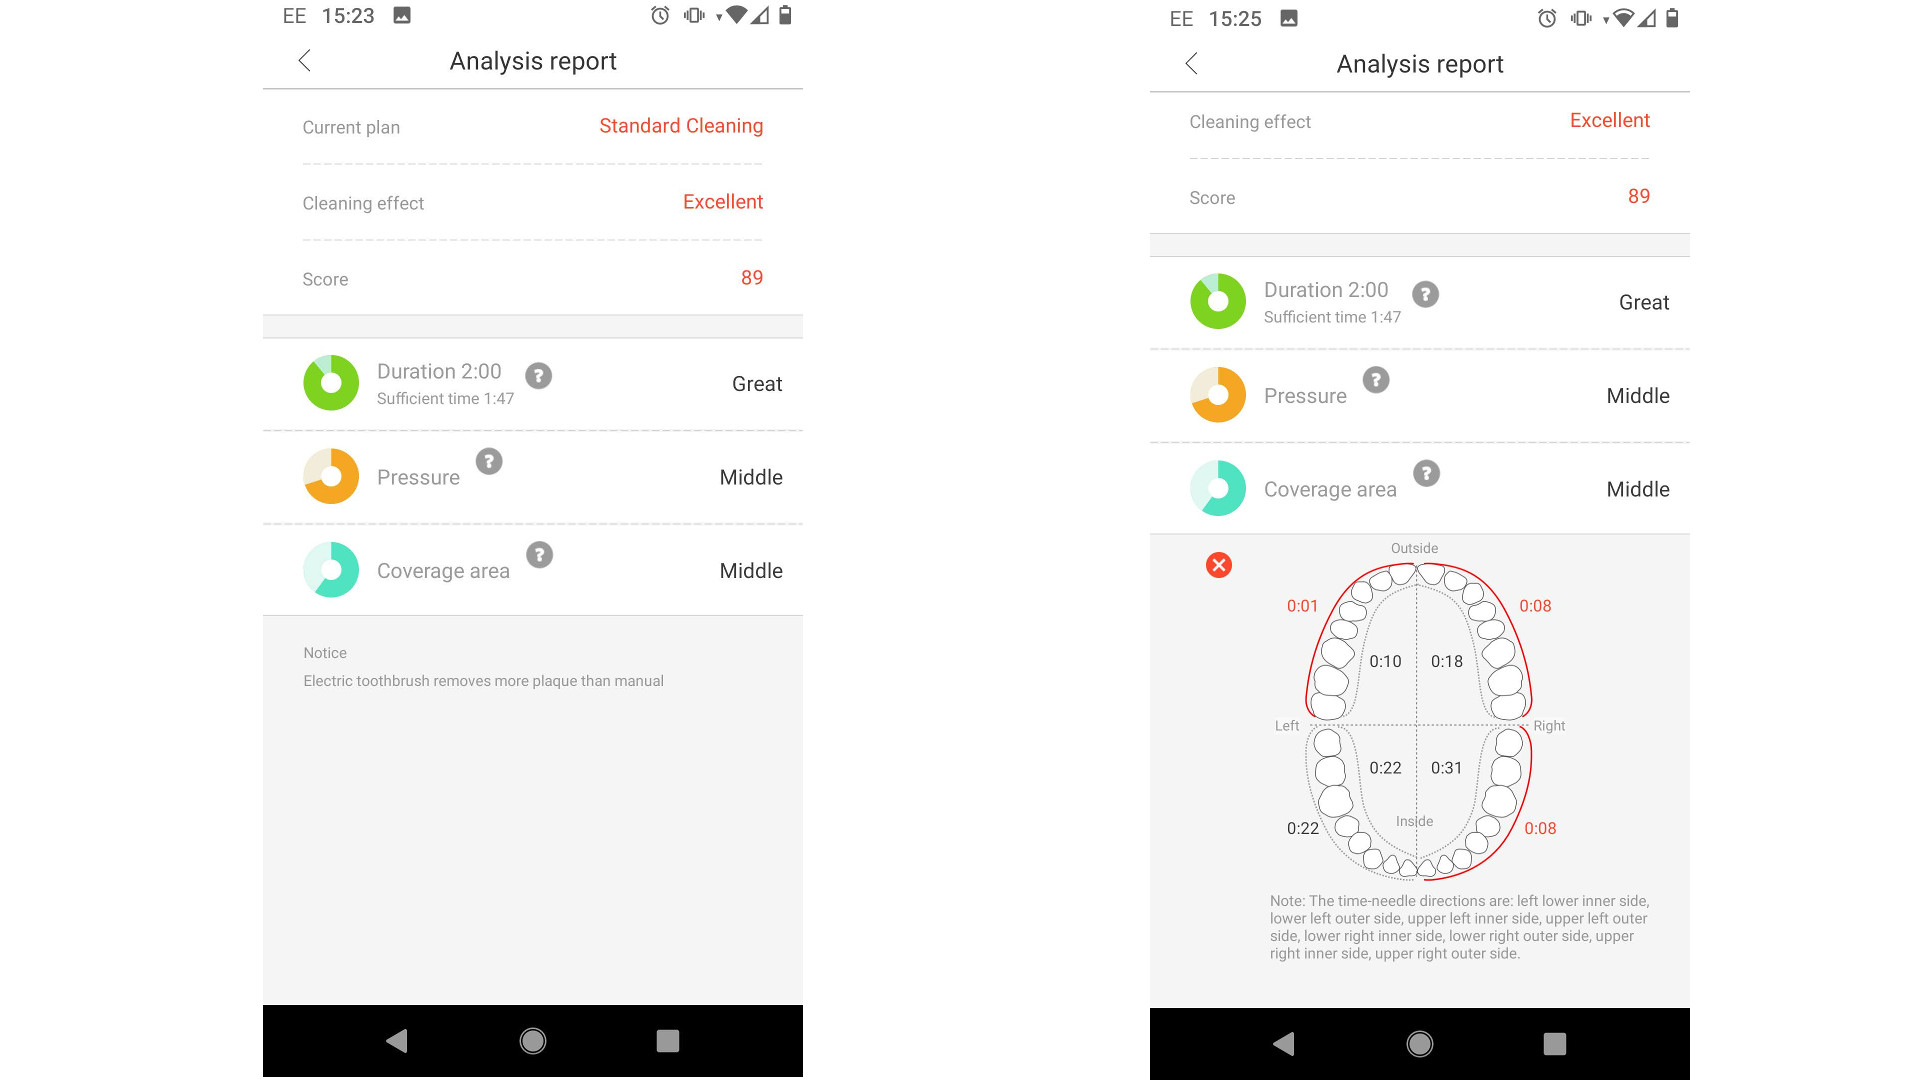Click the red X close icon on dental map

pyautogui.click(x=1218, y=564)
